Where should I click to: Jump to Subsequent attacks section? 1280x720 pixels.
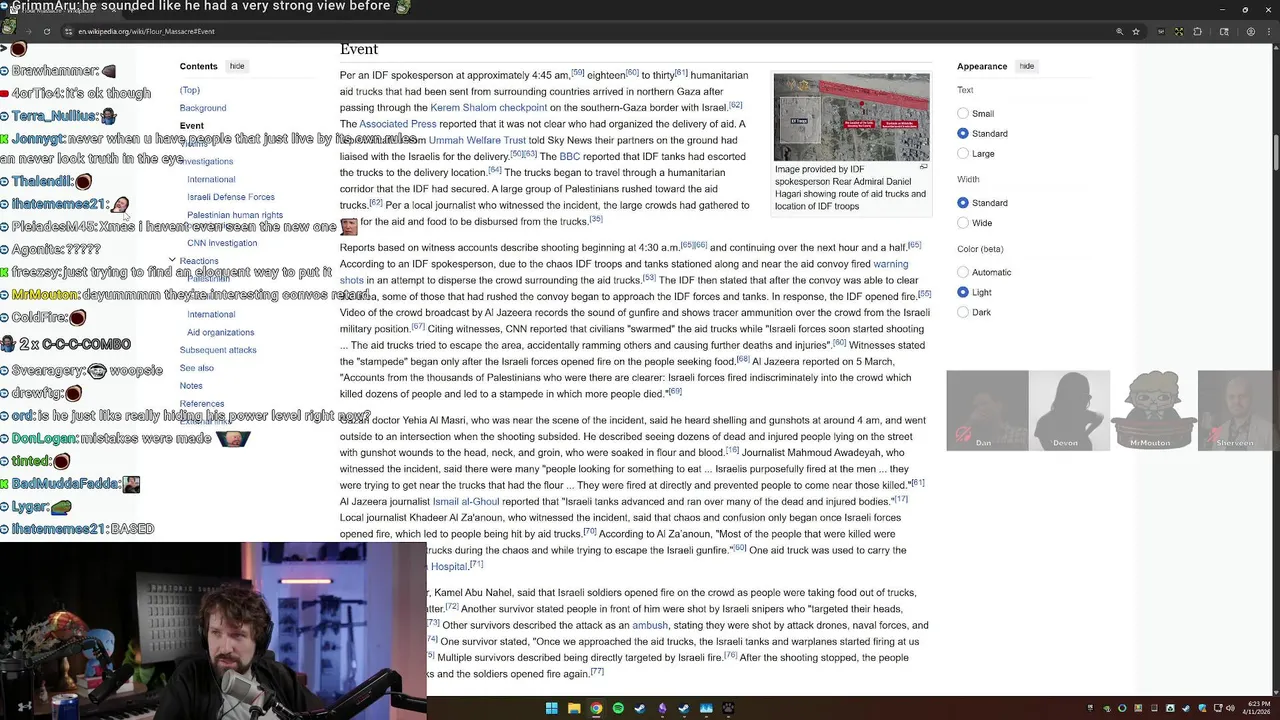pos(218,350)
